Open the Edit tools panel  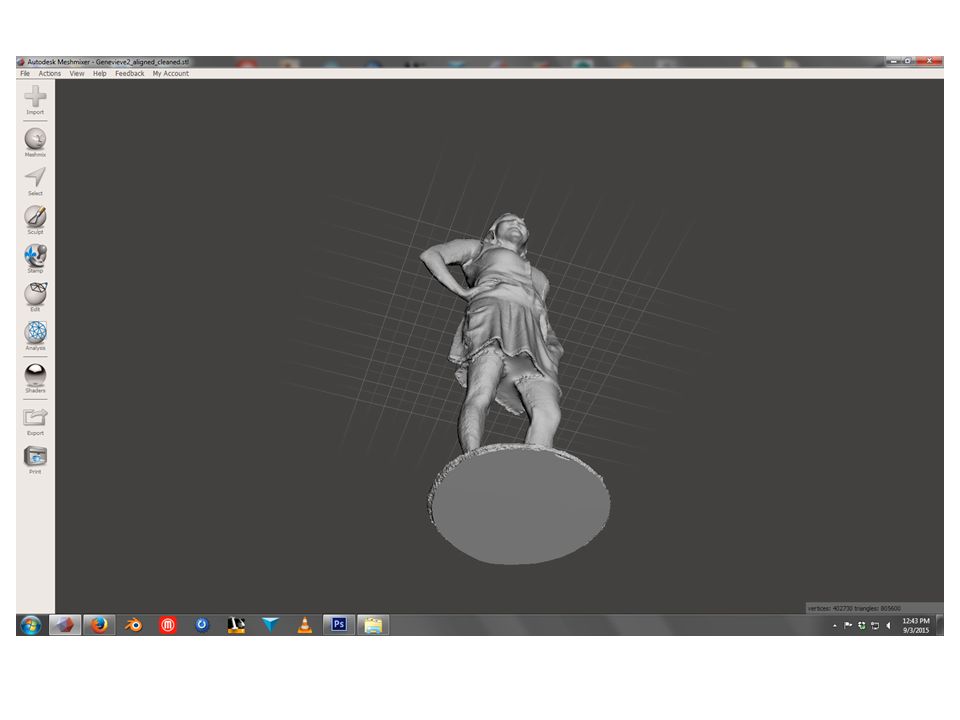(35, 297)
